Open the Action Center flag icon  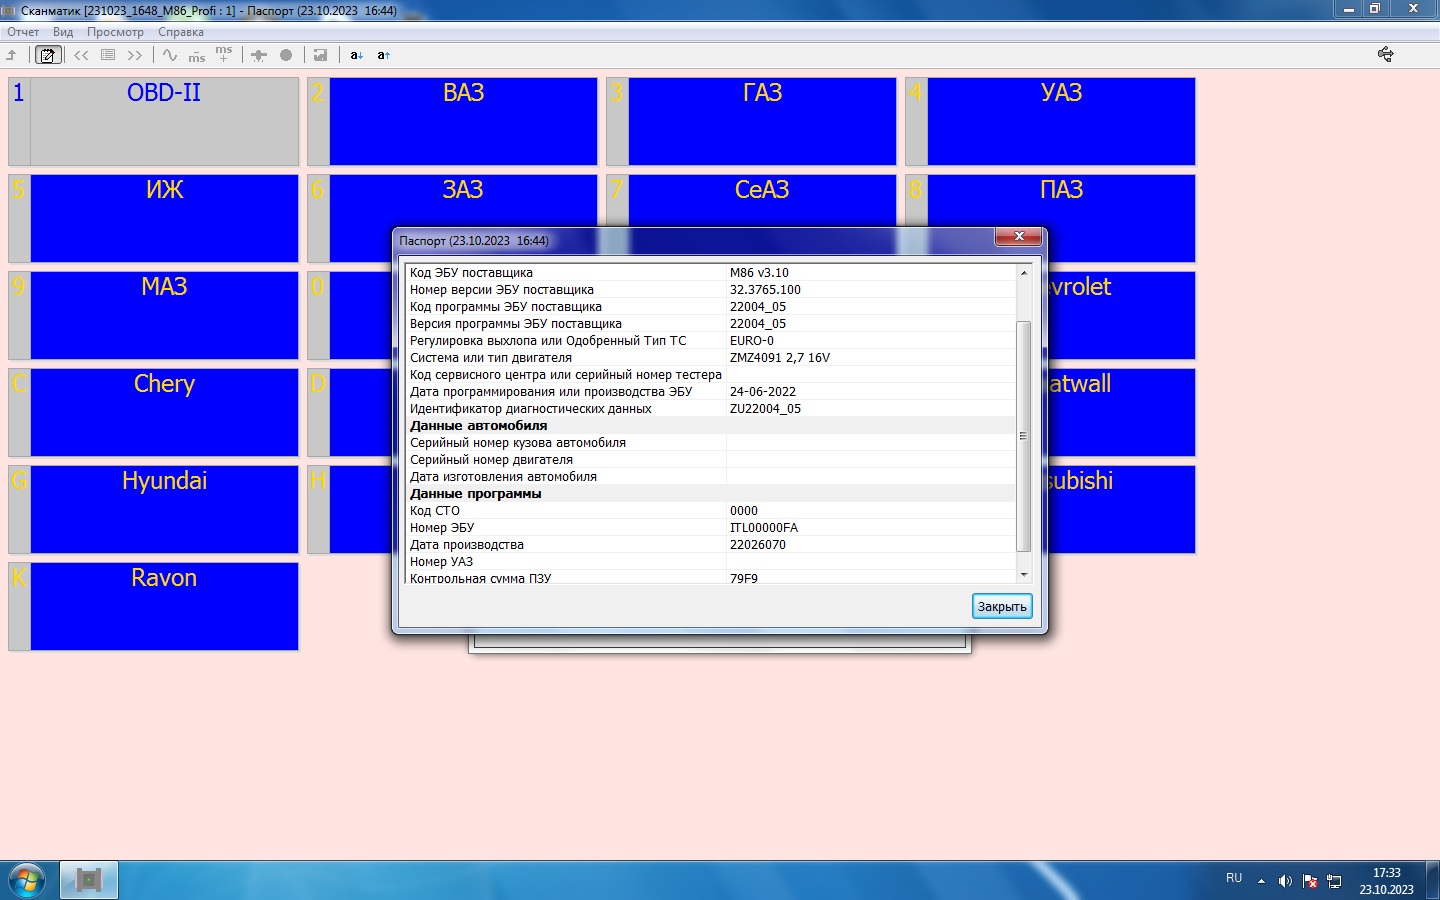tap(1309, 881)
